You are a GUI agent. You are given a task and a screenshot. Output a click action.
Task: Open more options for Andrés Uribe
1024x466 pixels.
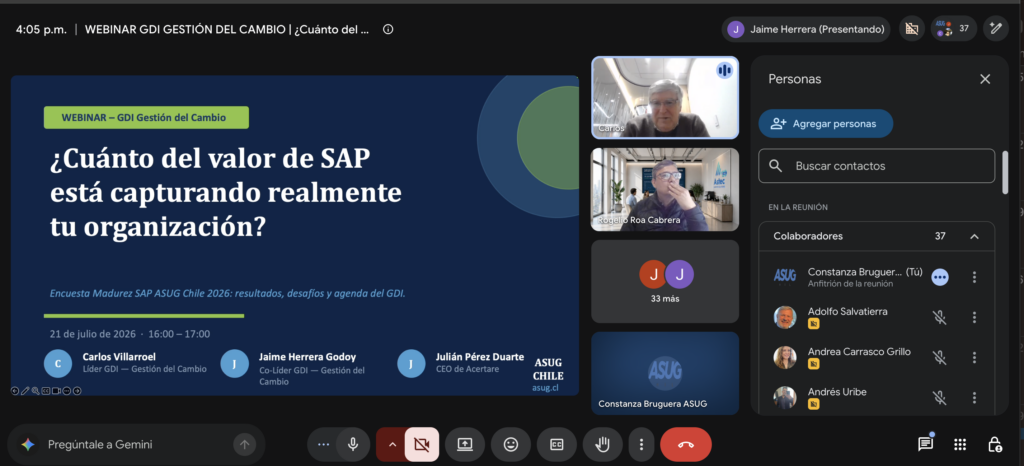pyautogui.click(x=974, y=397)
